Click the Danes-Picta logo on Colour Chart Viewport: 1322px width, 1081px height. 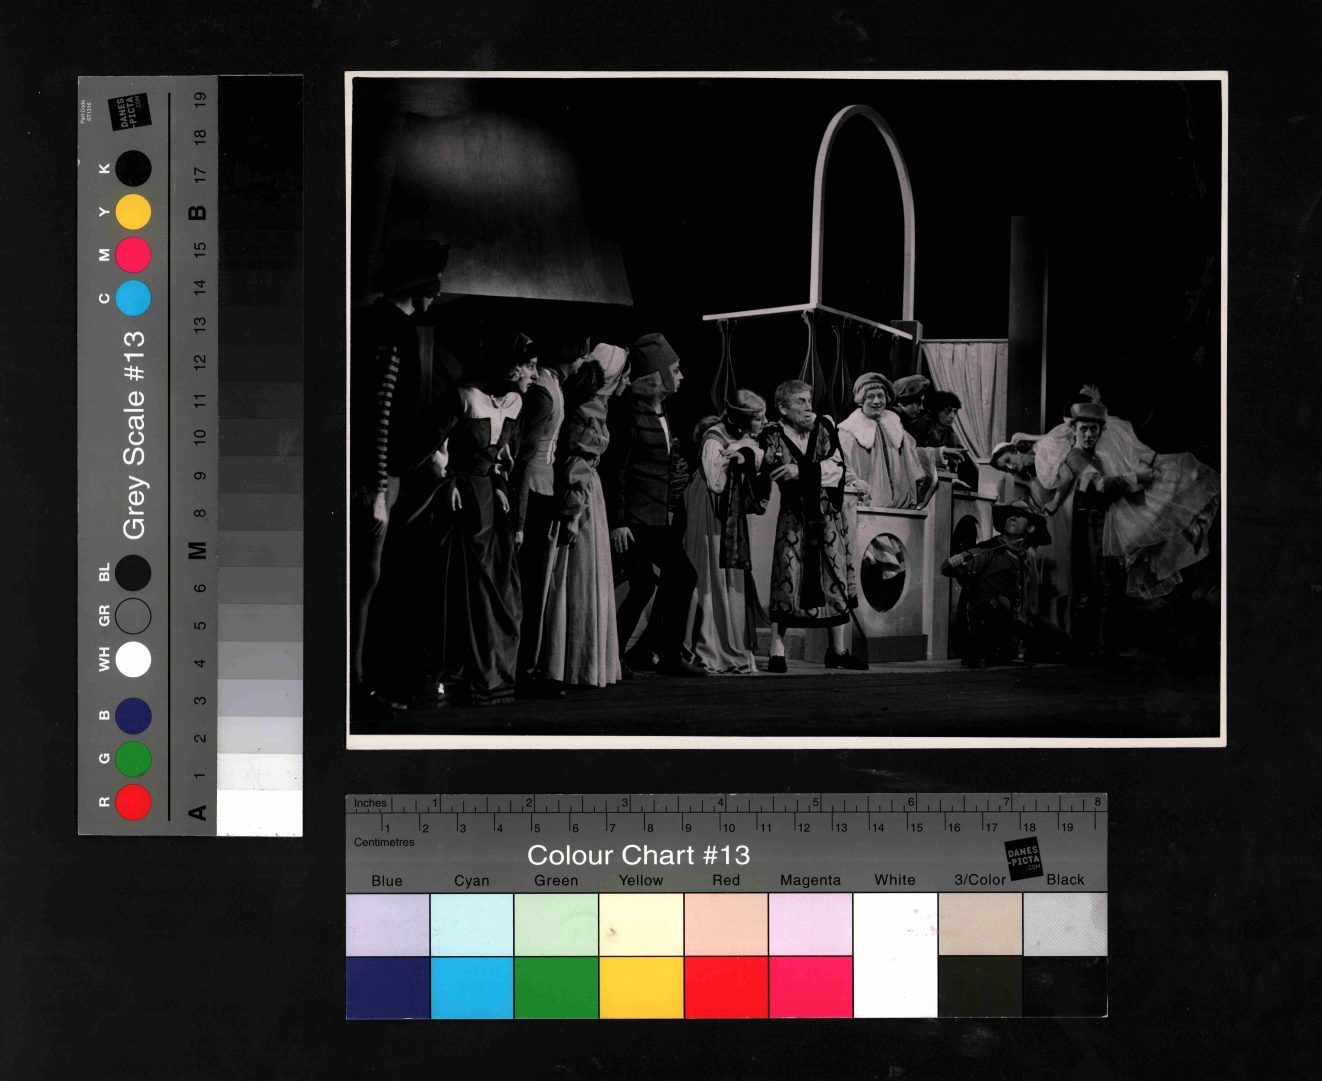tap(1023, 859)
